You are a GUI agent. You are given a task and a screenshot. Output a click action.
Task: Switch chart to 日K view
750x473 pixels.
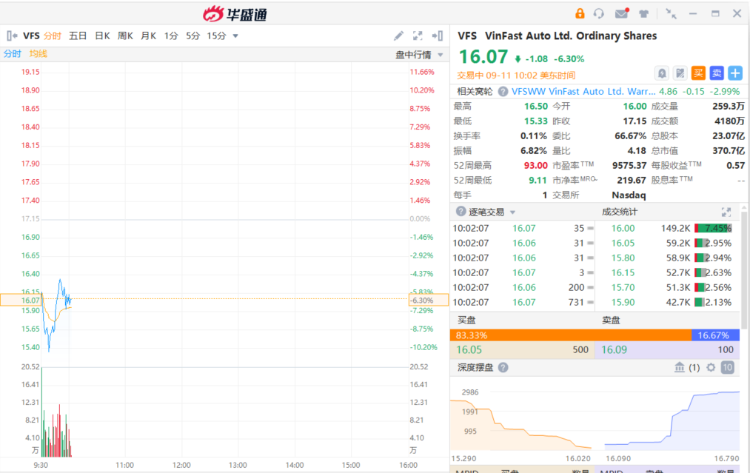click(x=102, y=36)
